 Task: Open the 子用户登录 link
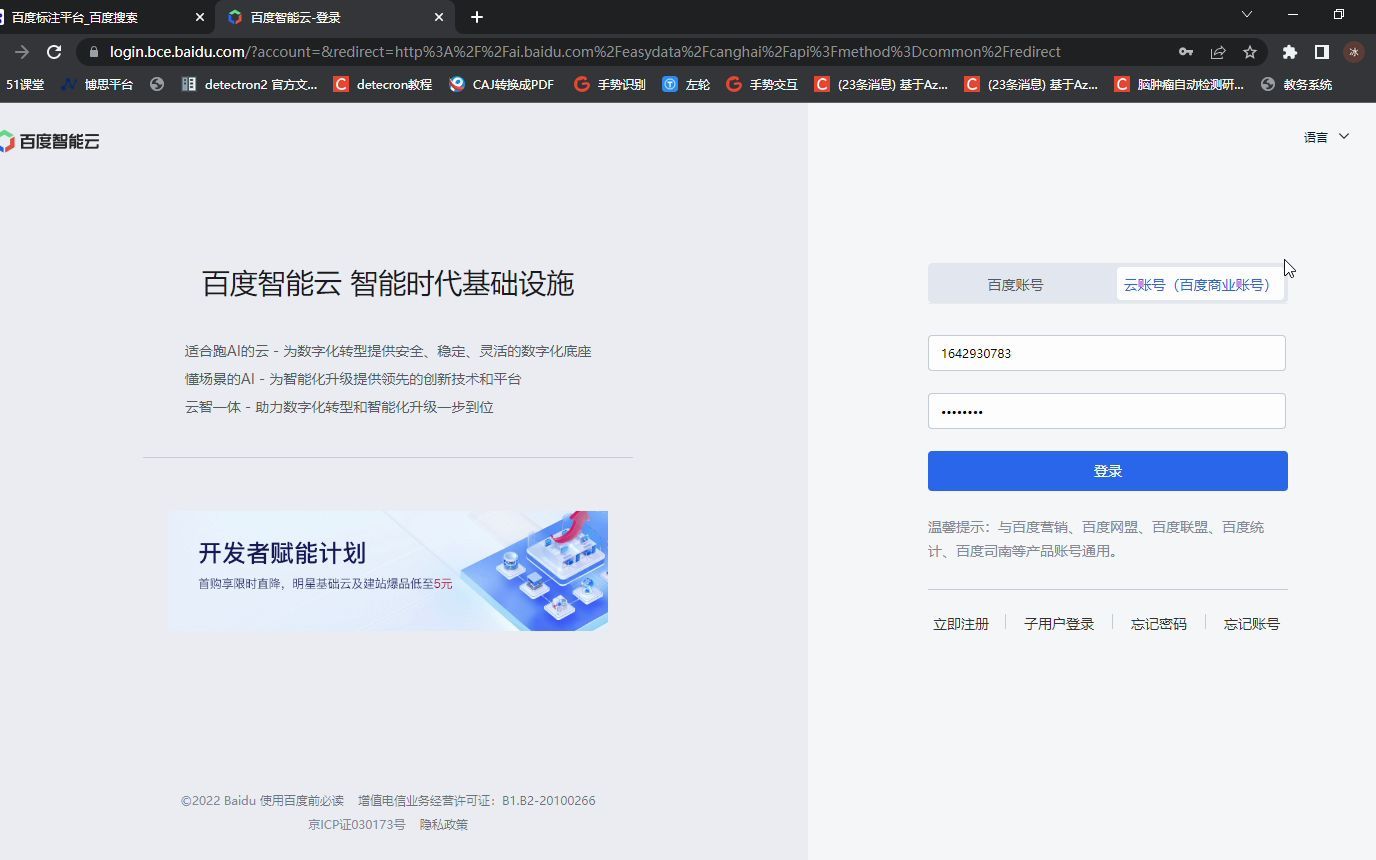pos(1059,624)
